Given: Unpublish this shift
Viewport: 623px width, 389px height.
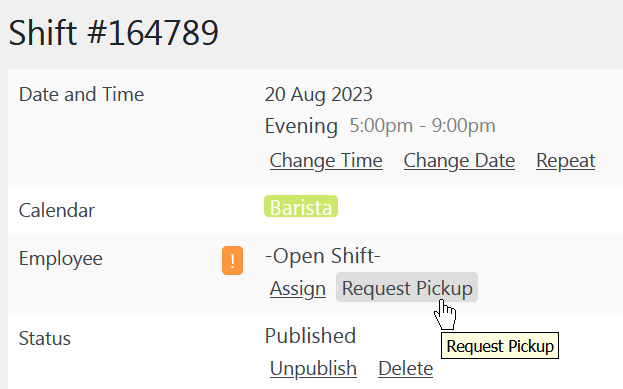Looking at the screenshot, I should click(313, 368).
